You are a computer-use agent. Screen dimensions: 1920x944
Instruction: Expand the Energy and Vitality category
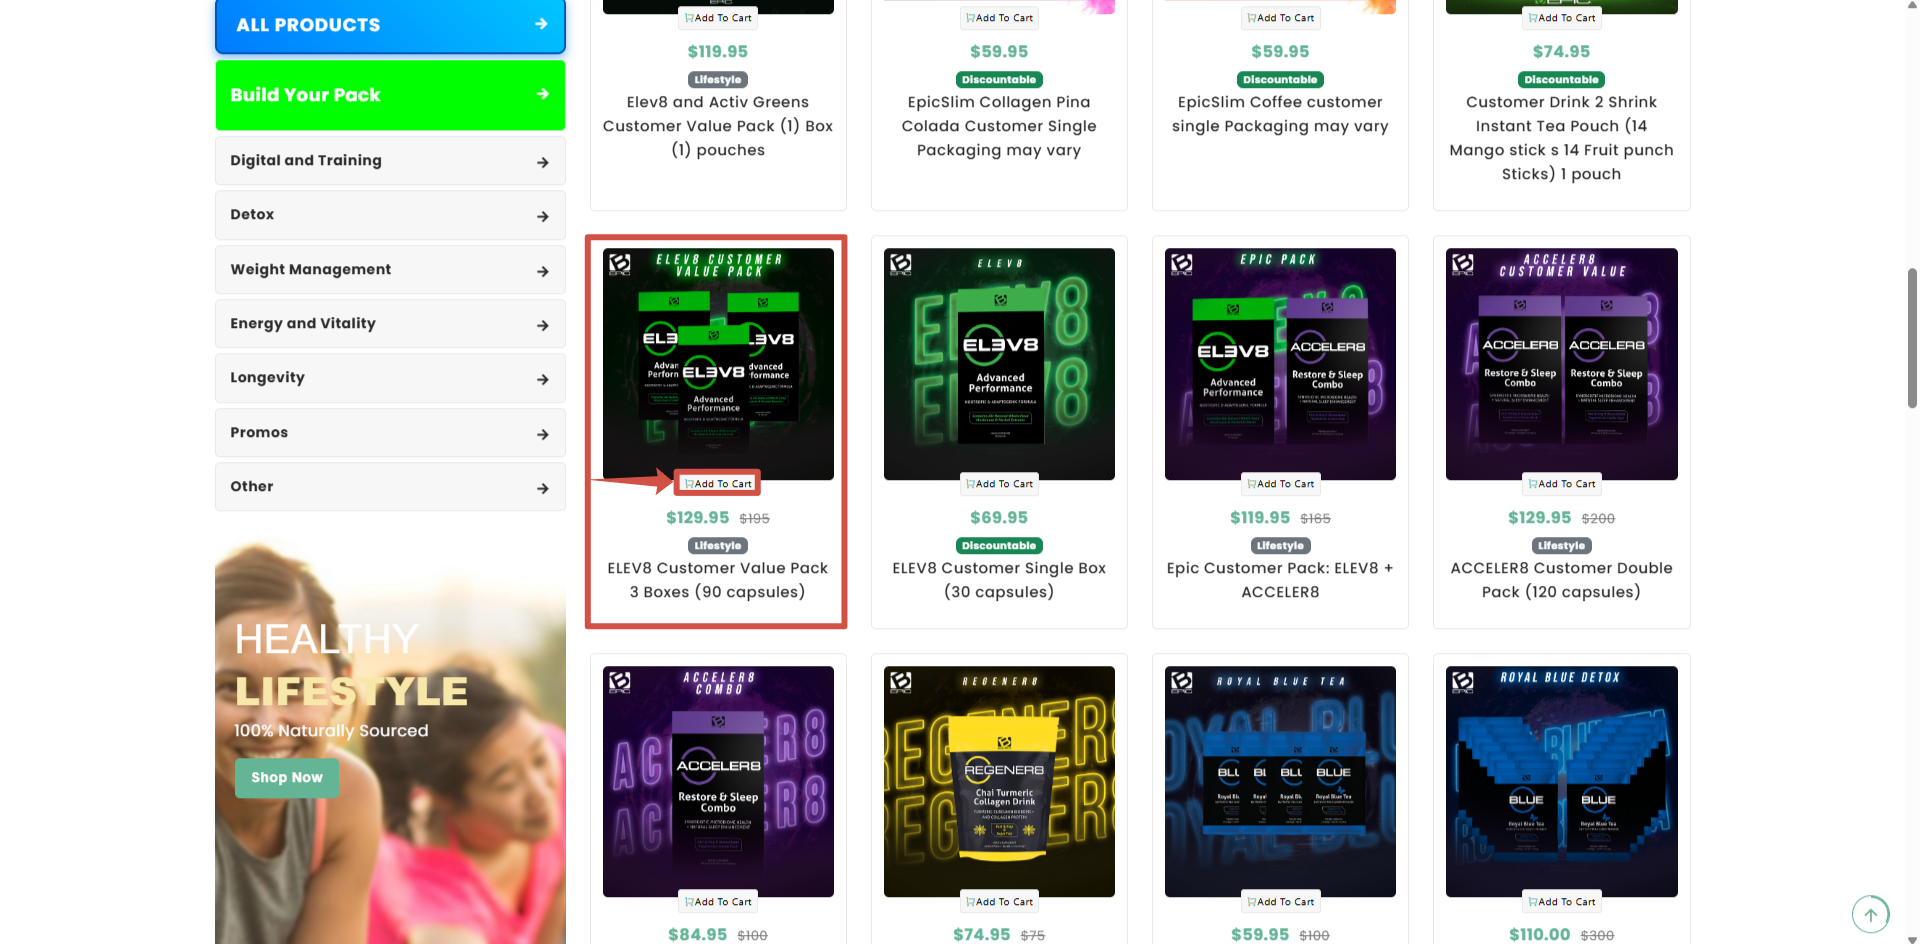pos(390,324)
